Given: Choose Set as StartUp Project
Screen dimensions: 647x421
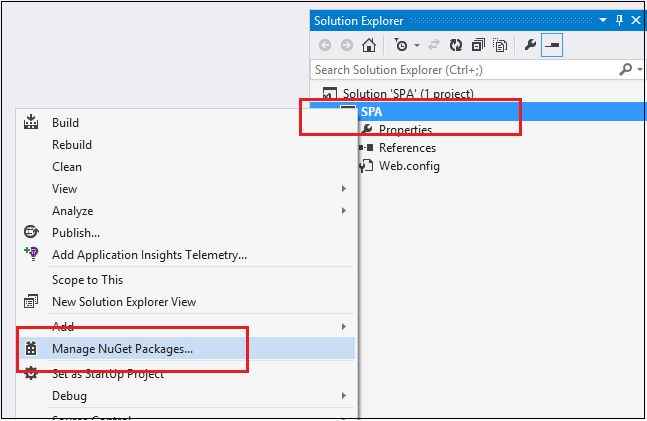Looking at the screenshot, I should click(108, 374).
